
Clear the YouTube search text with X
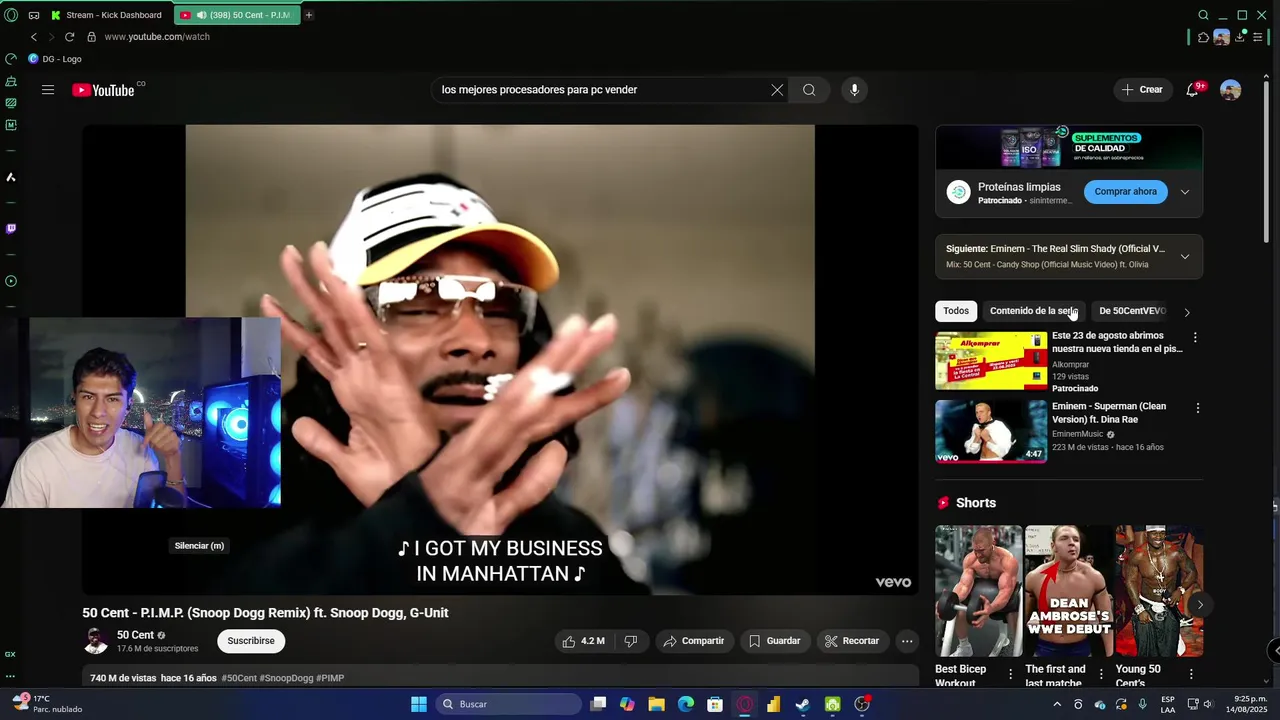click(777, 90)
